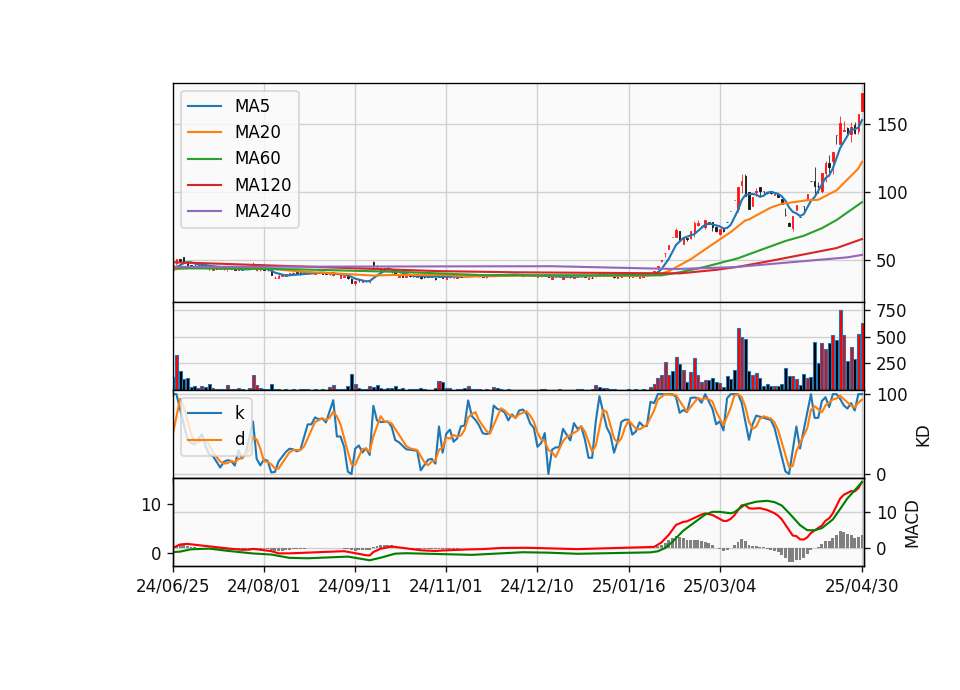
Task: Click the 25/04/30 date axis label
Action: [862, 586]
